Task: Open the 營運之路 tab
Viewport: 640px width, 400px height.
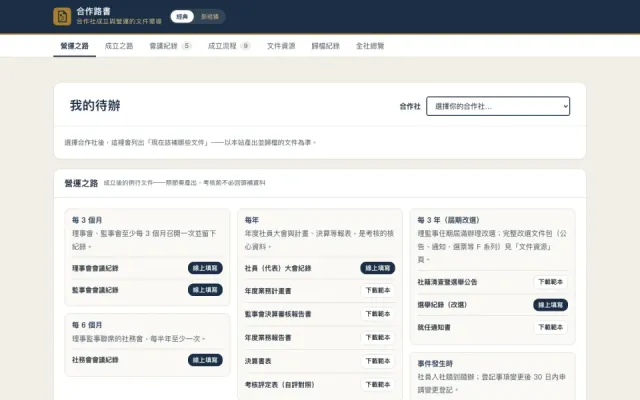Action: tap(74, 46)
